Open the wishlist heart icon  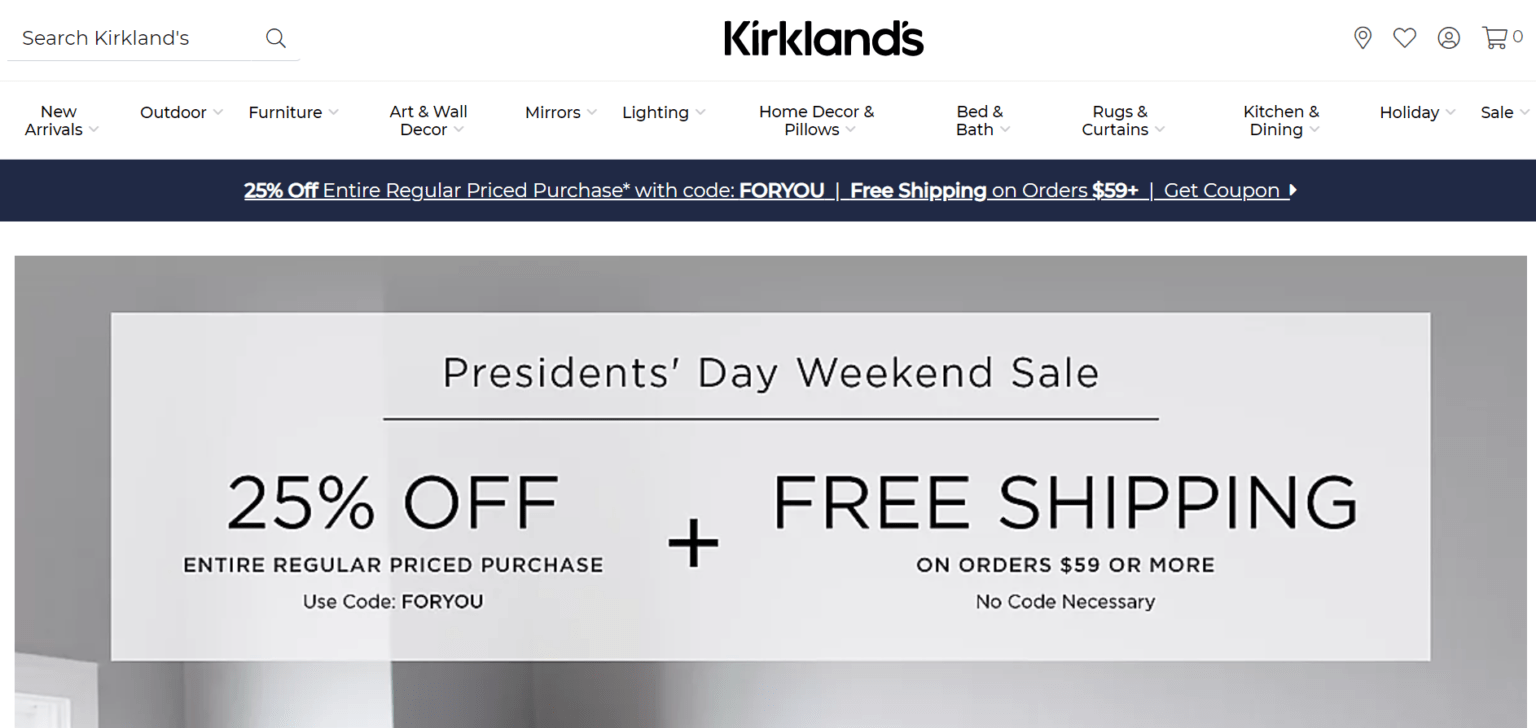(x=1405, y=37)
